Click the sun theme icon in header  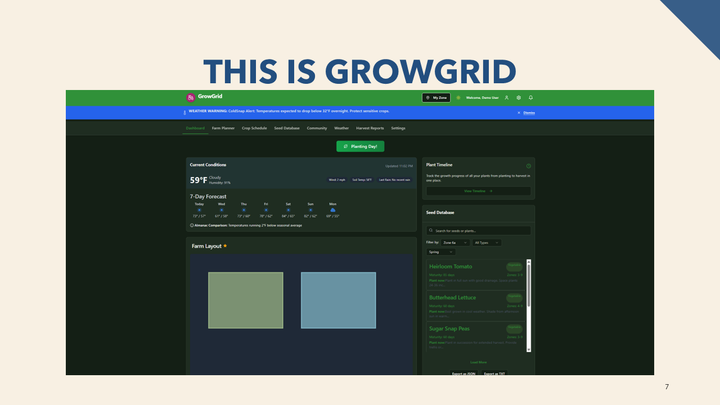point(458,98)
